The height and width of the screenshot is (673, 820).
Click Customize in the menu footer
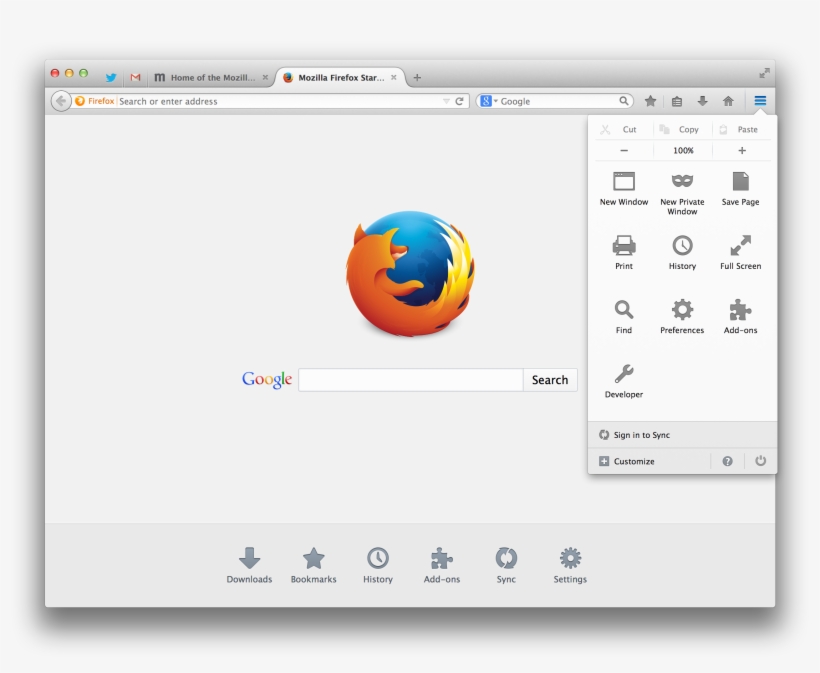pos(634,461)
